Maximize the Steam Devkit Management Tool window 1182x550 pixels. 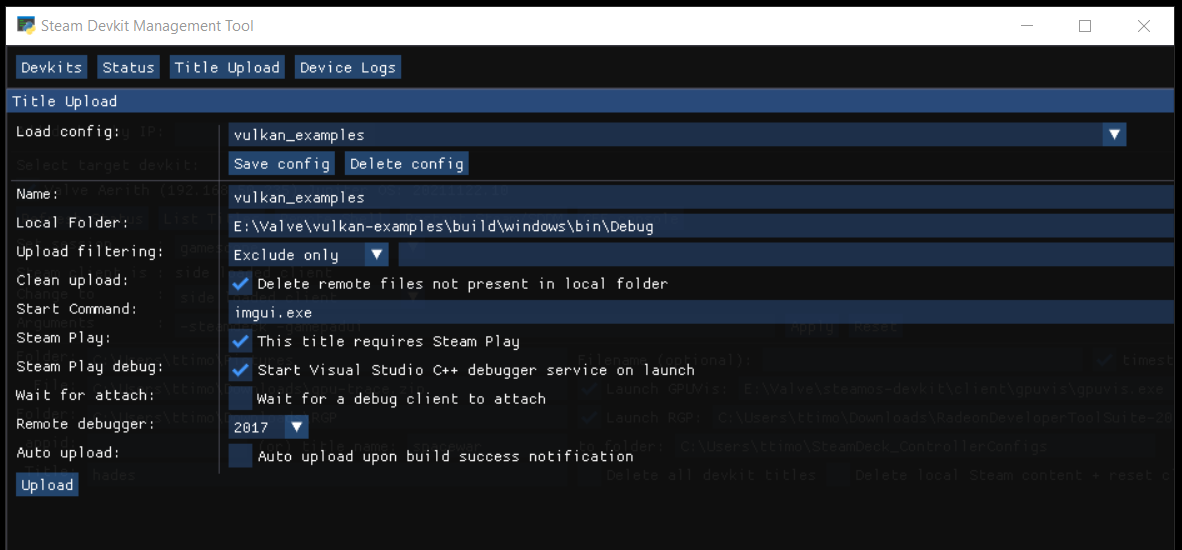coord(1085,26)
